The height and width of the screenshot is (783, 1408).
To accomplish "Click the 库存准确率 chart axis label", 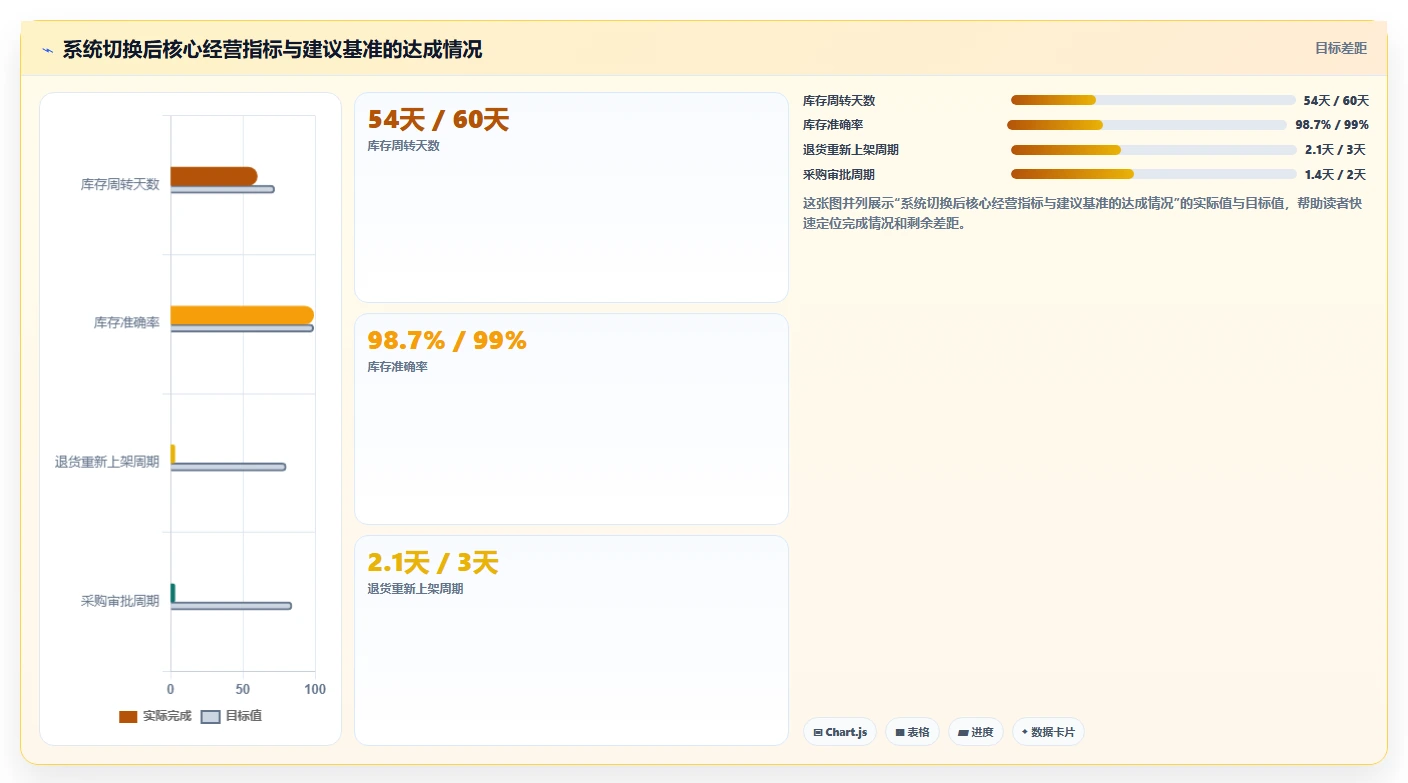I will tap(127, 323).
